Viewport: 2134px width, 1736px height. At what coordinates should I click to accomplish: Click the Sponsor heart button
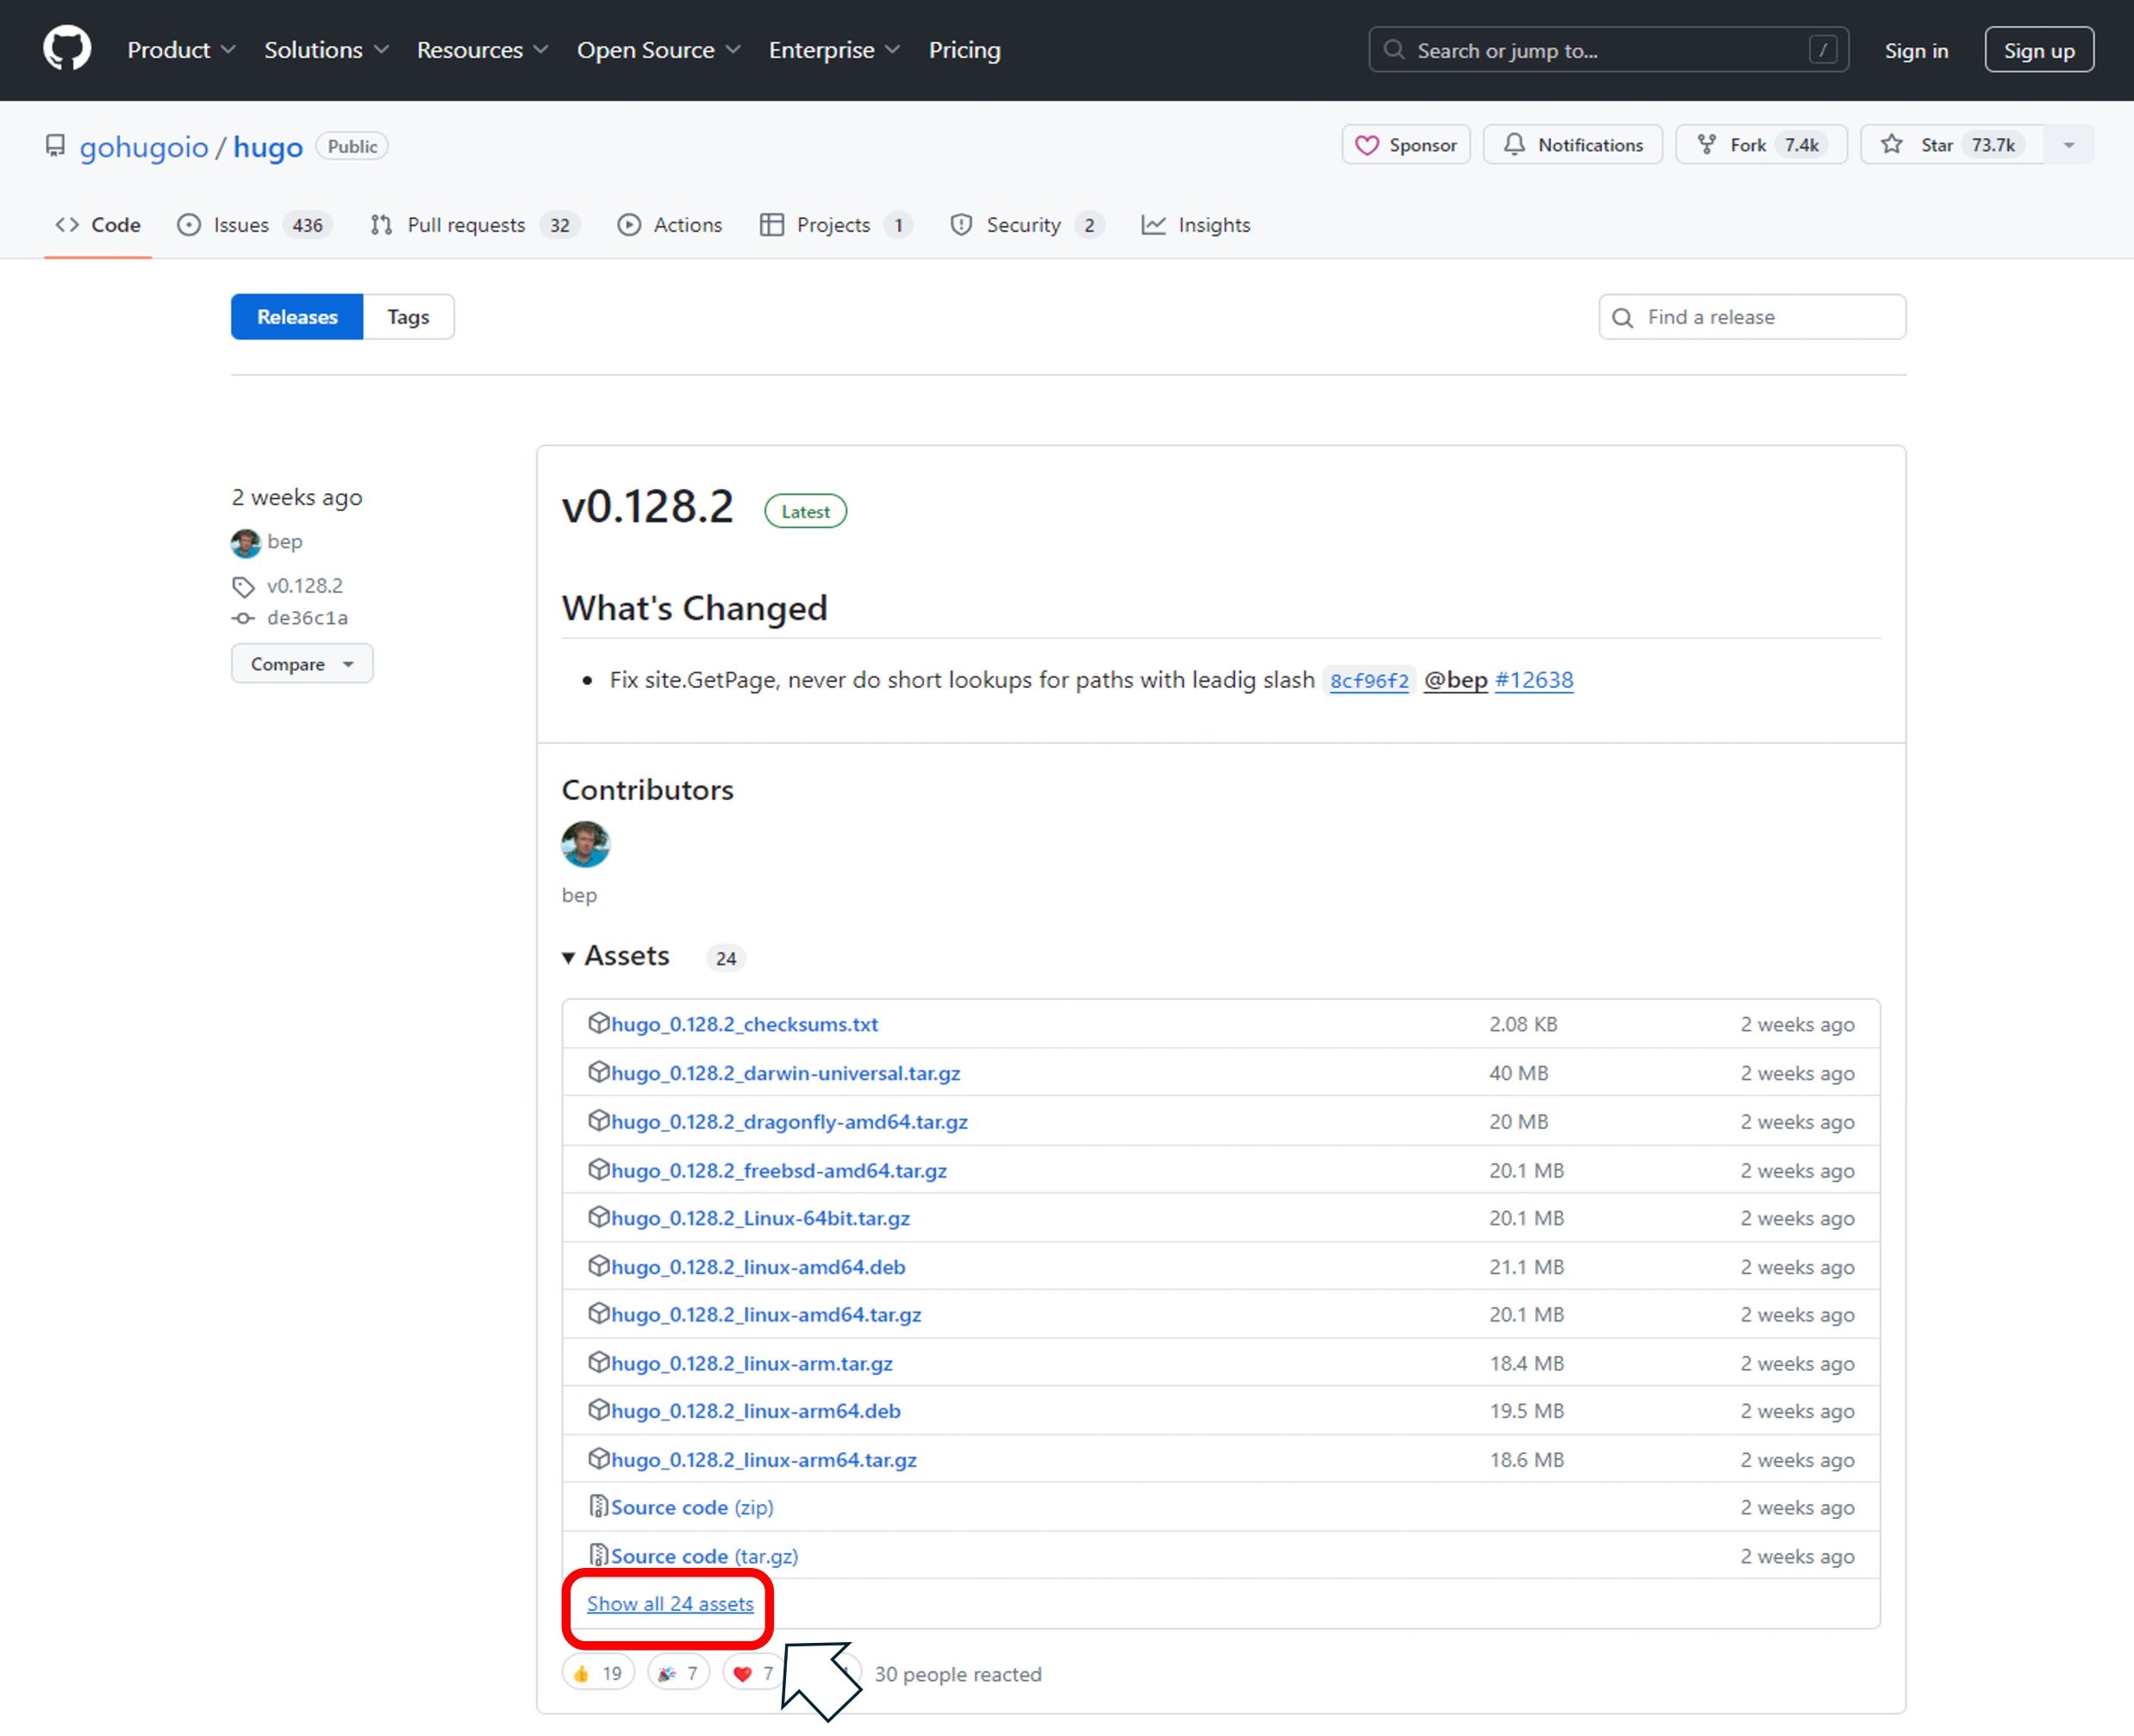1406,145
